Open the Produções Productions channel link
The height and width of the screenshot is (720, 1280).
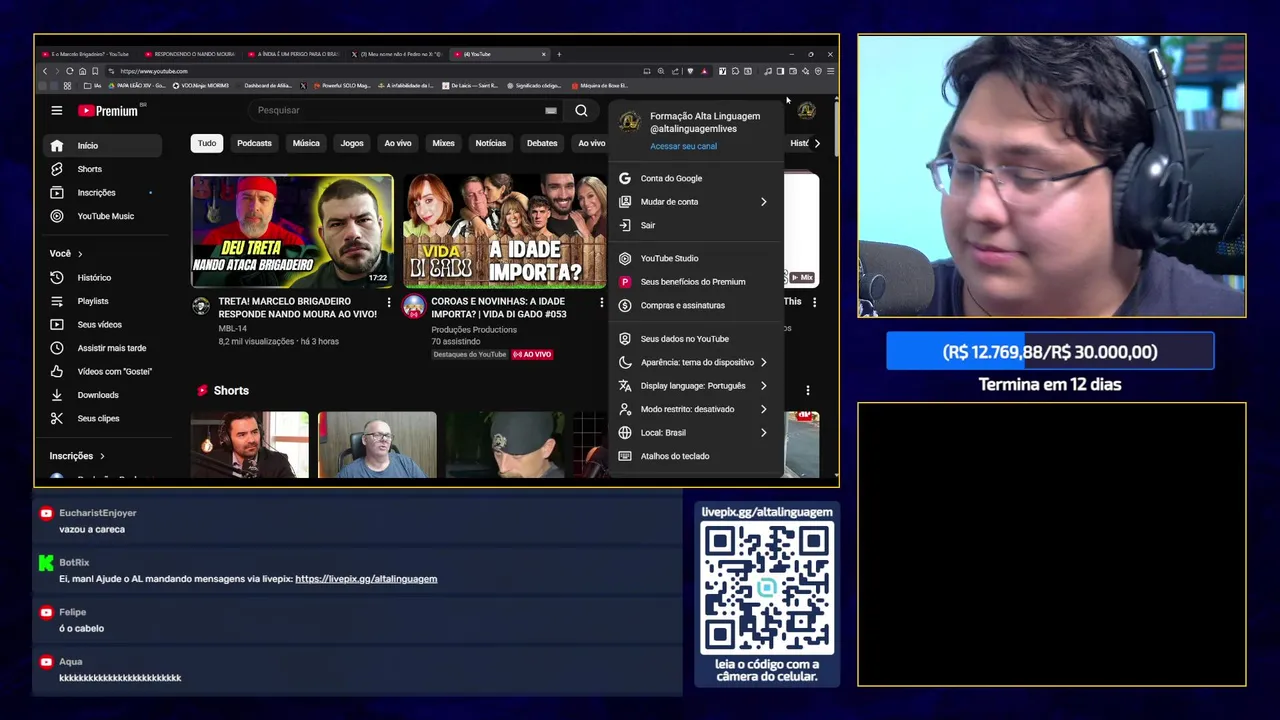click(x=474, y=330)
